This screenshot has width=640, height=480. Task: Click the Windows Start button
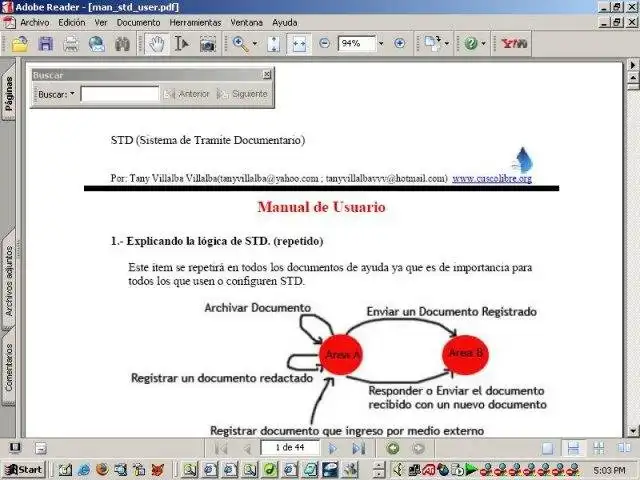23,470
